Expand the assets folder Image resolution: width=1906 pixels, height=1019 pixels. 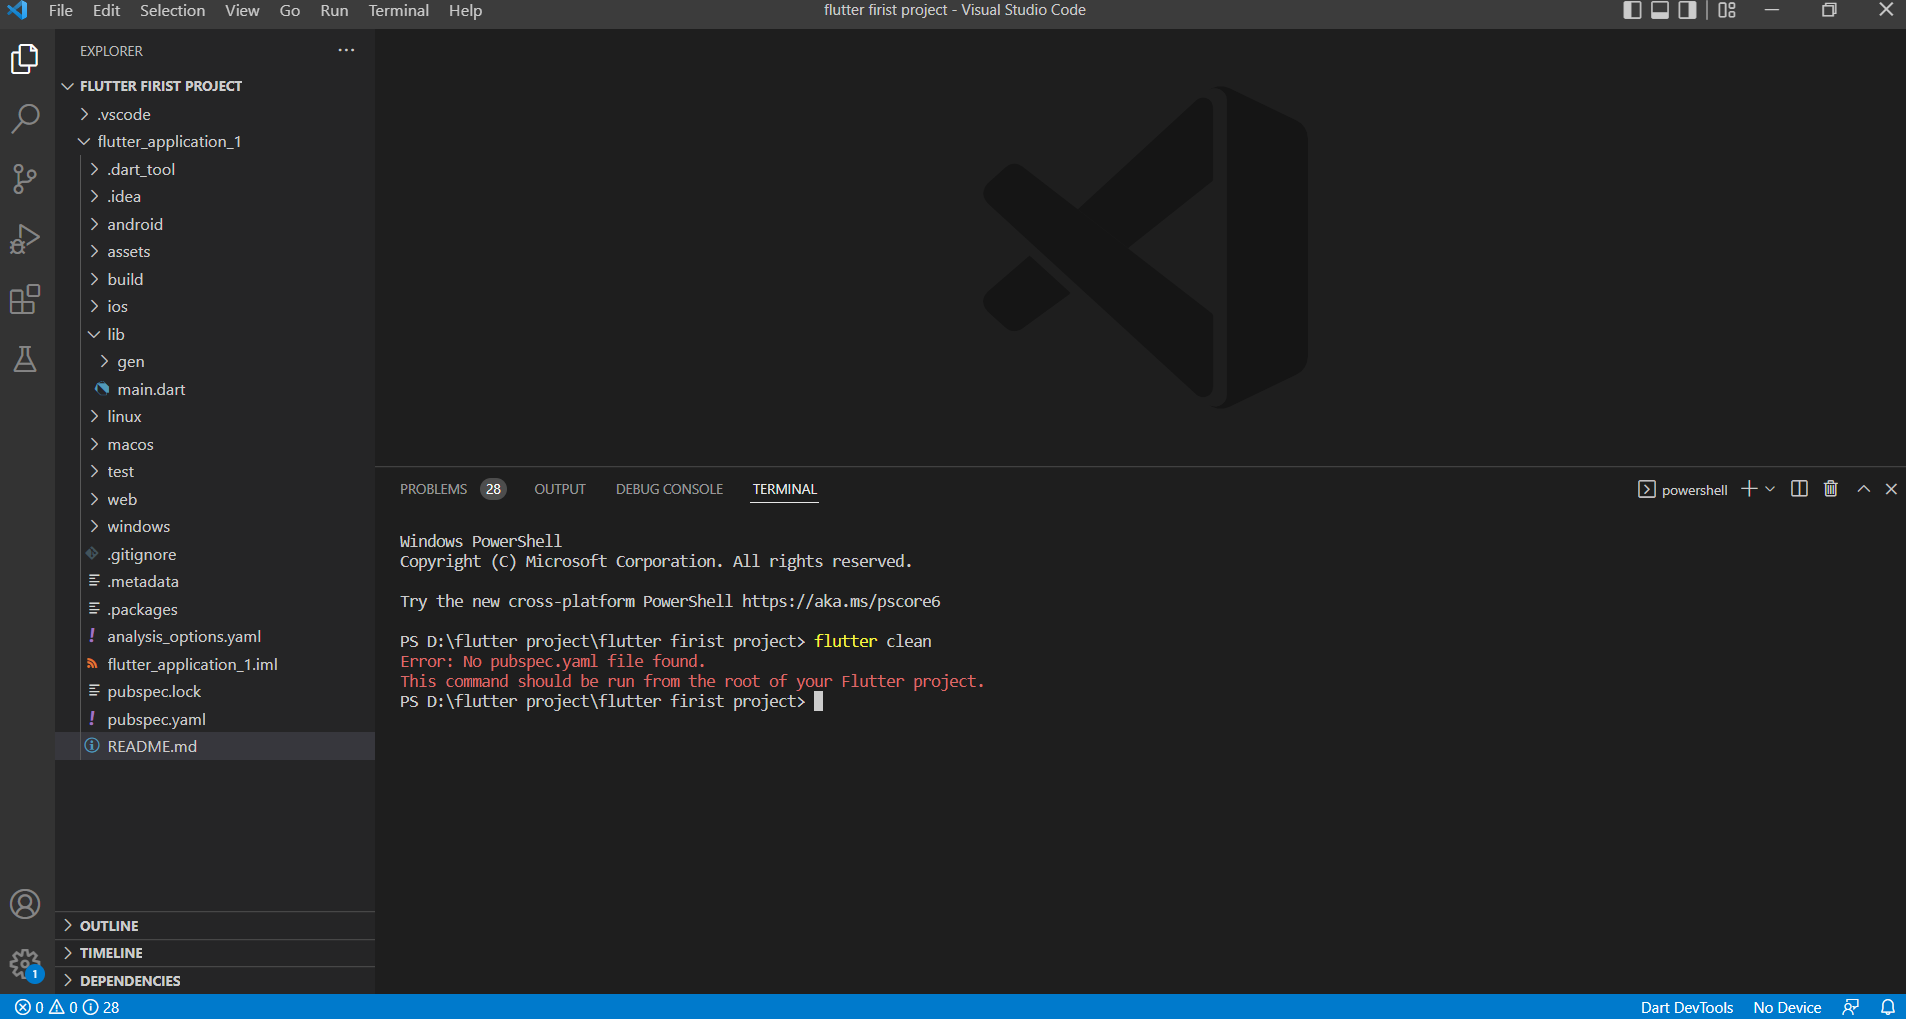pyautogui.click(x=215, y=252)
